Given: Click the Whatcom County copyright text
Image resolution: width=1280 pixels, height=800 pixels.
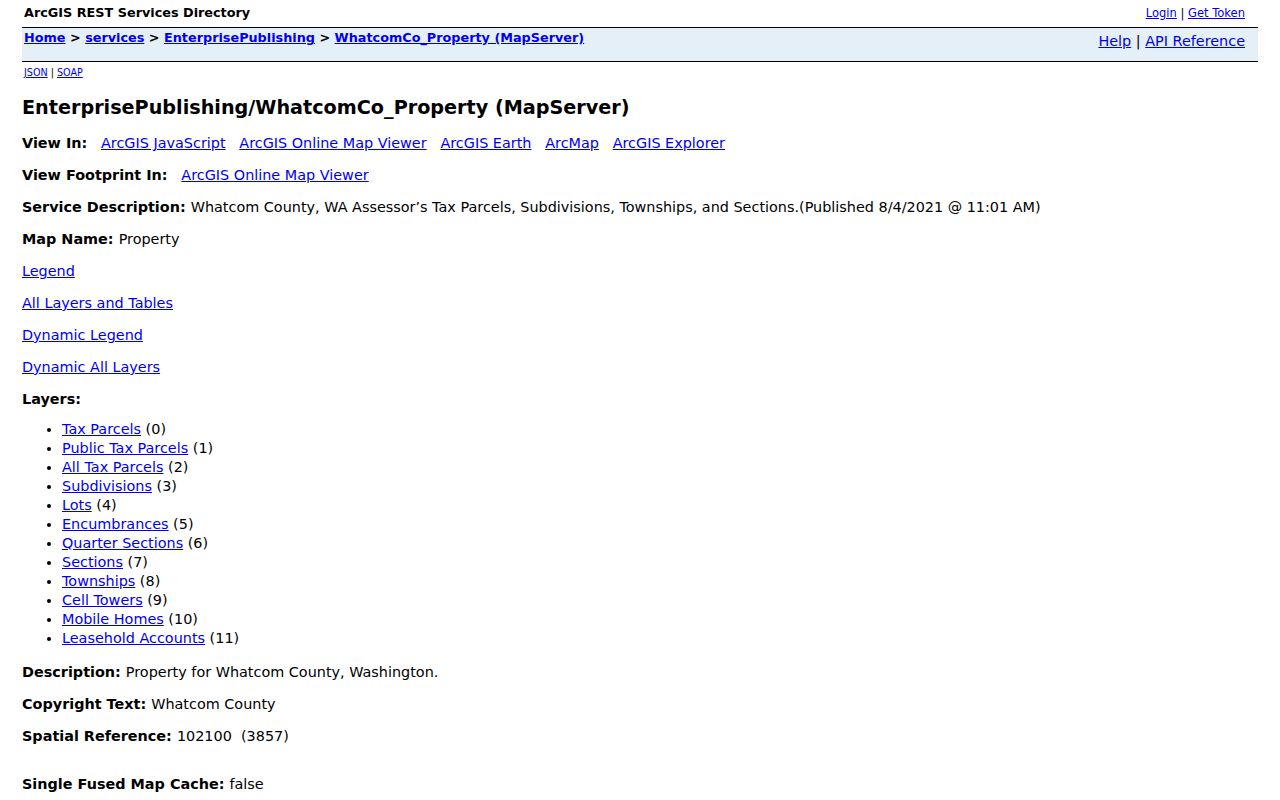Looking at the screenshot, I should click(213, 704).
